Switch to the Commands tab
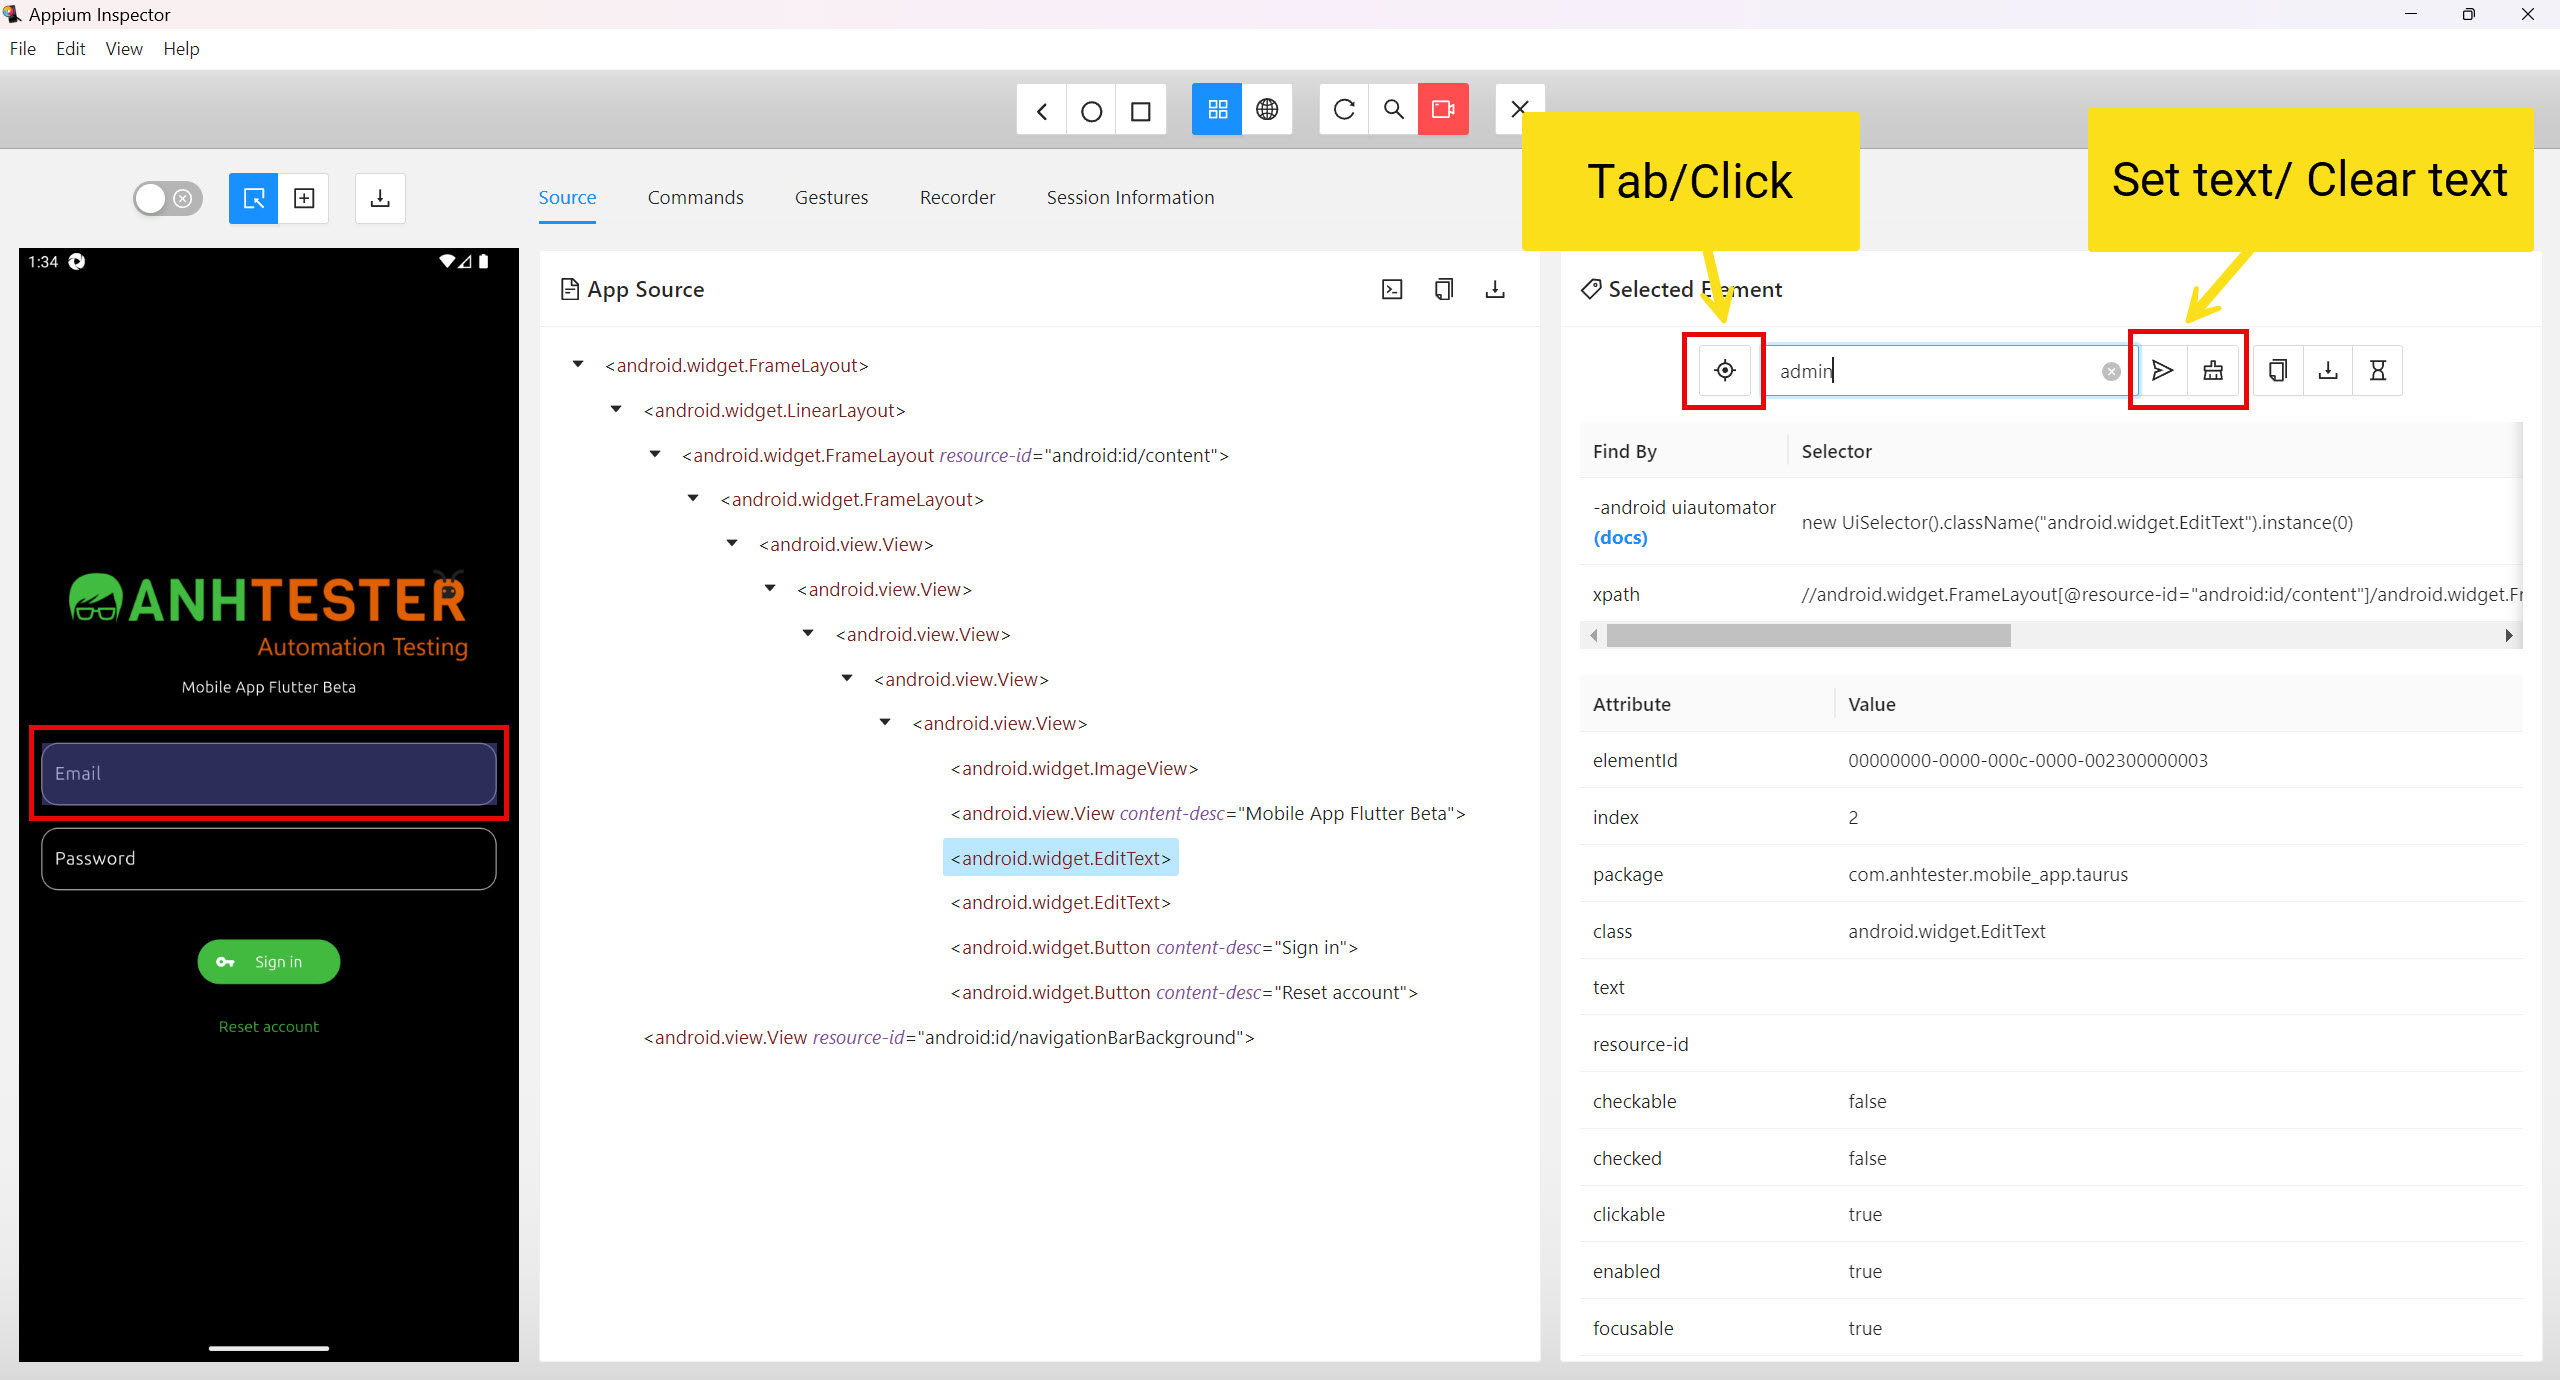Screen dimensions: 2560x1380 (x=696, y=198)
